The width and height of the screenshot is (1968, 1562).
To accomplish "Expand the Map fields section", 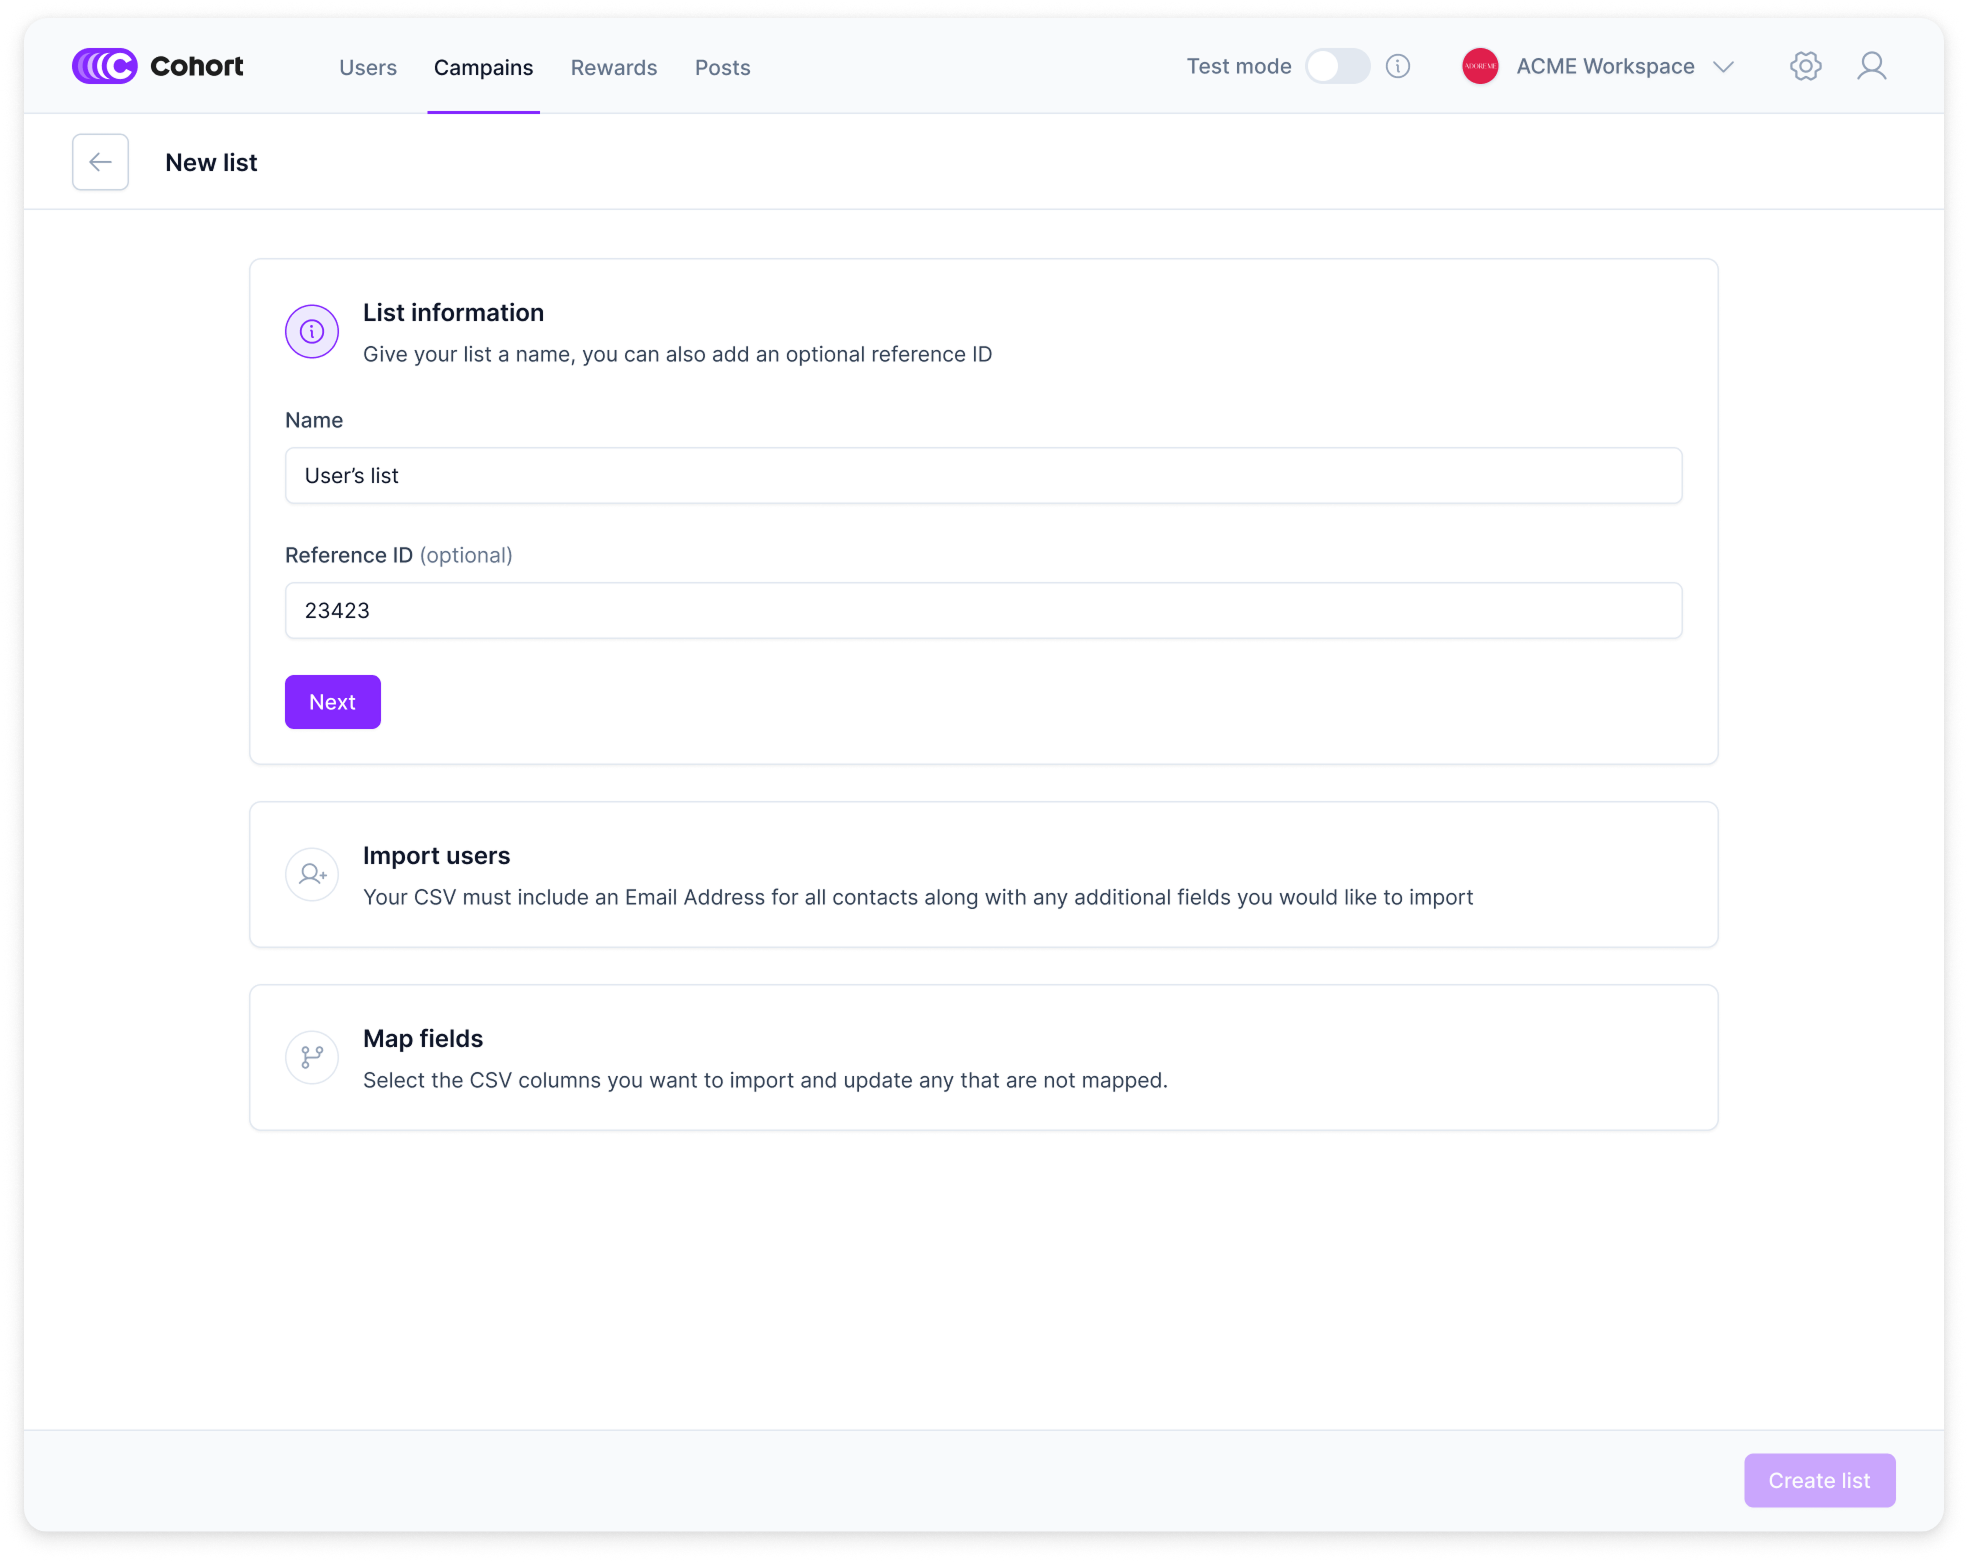I will coord(983,1057).
